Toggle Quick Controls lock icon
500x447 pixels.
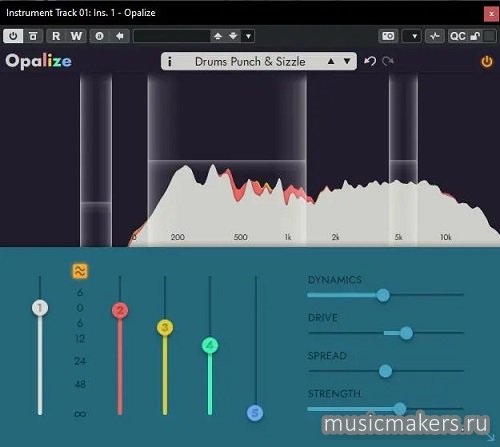(475, 36)
